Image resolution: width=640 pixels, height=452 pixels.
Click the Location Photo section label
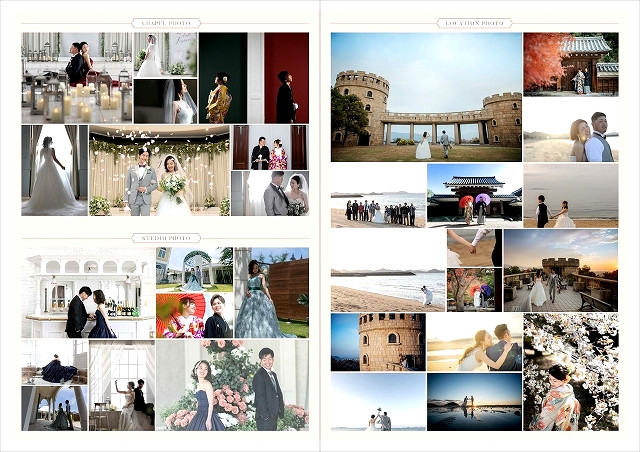click(x=474, y=23)
